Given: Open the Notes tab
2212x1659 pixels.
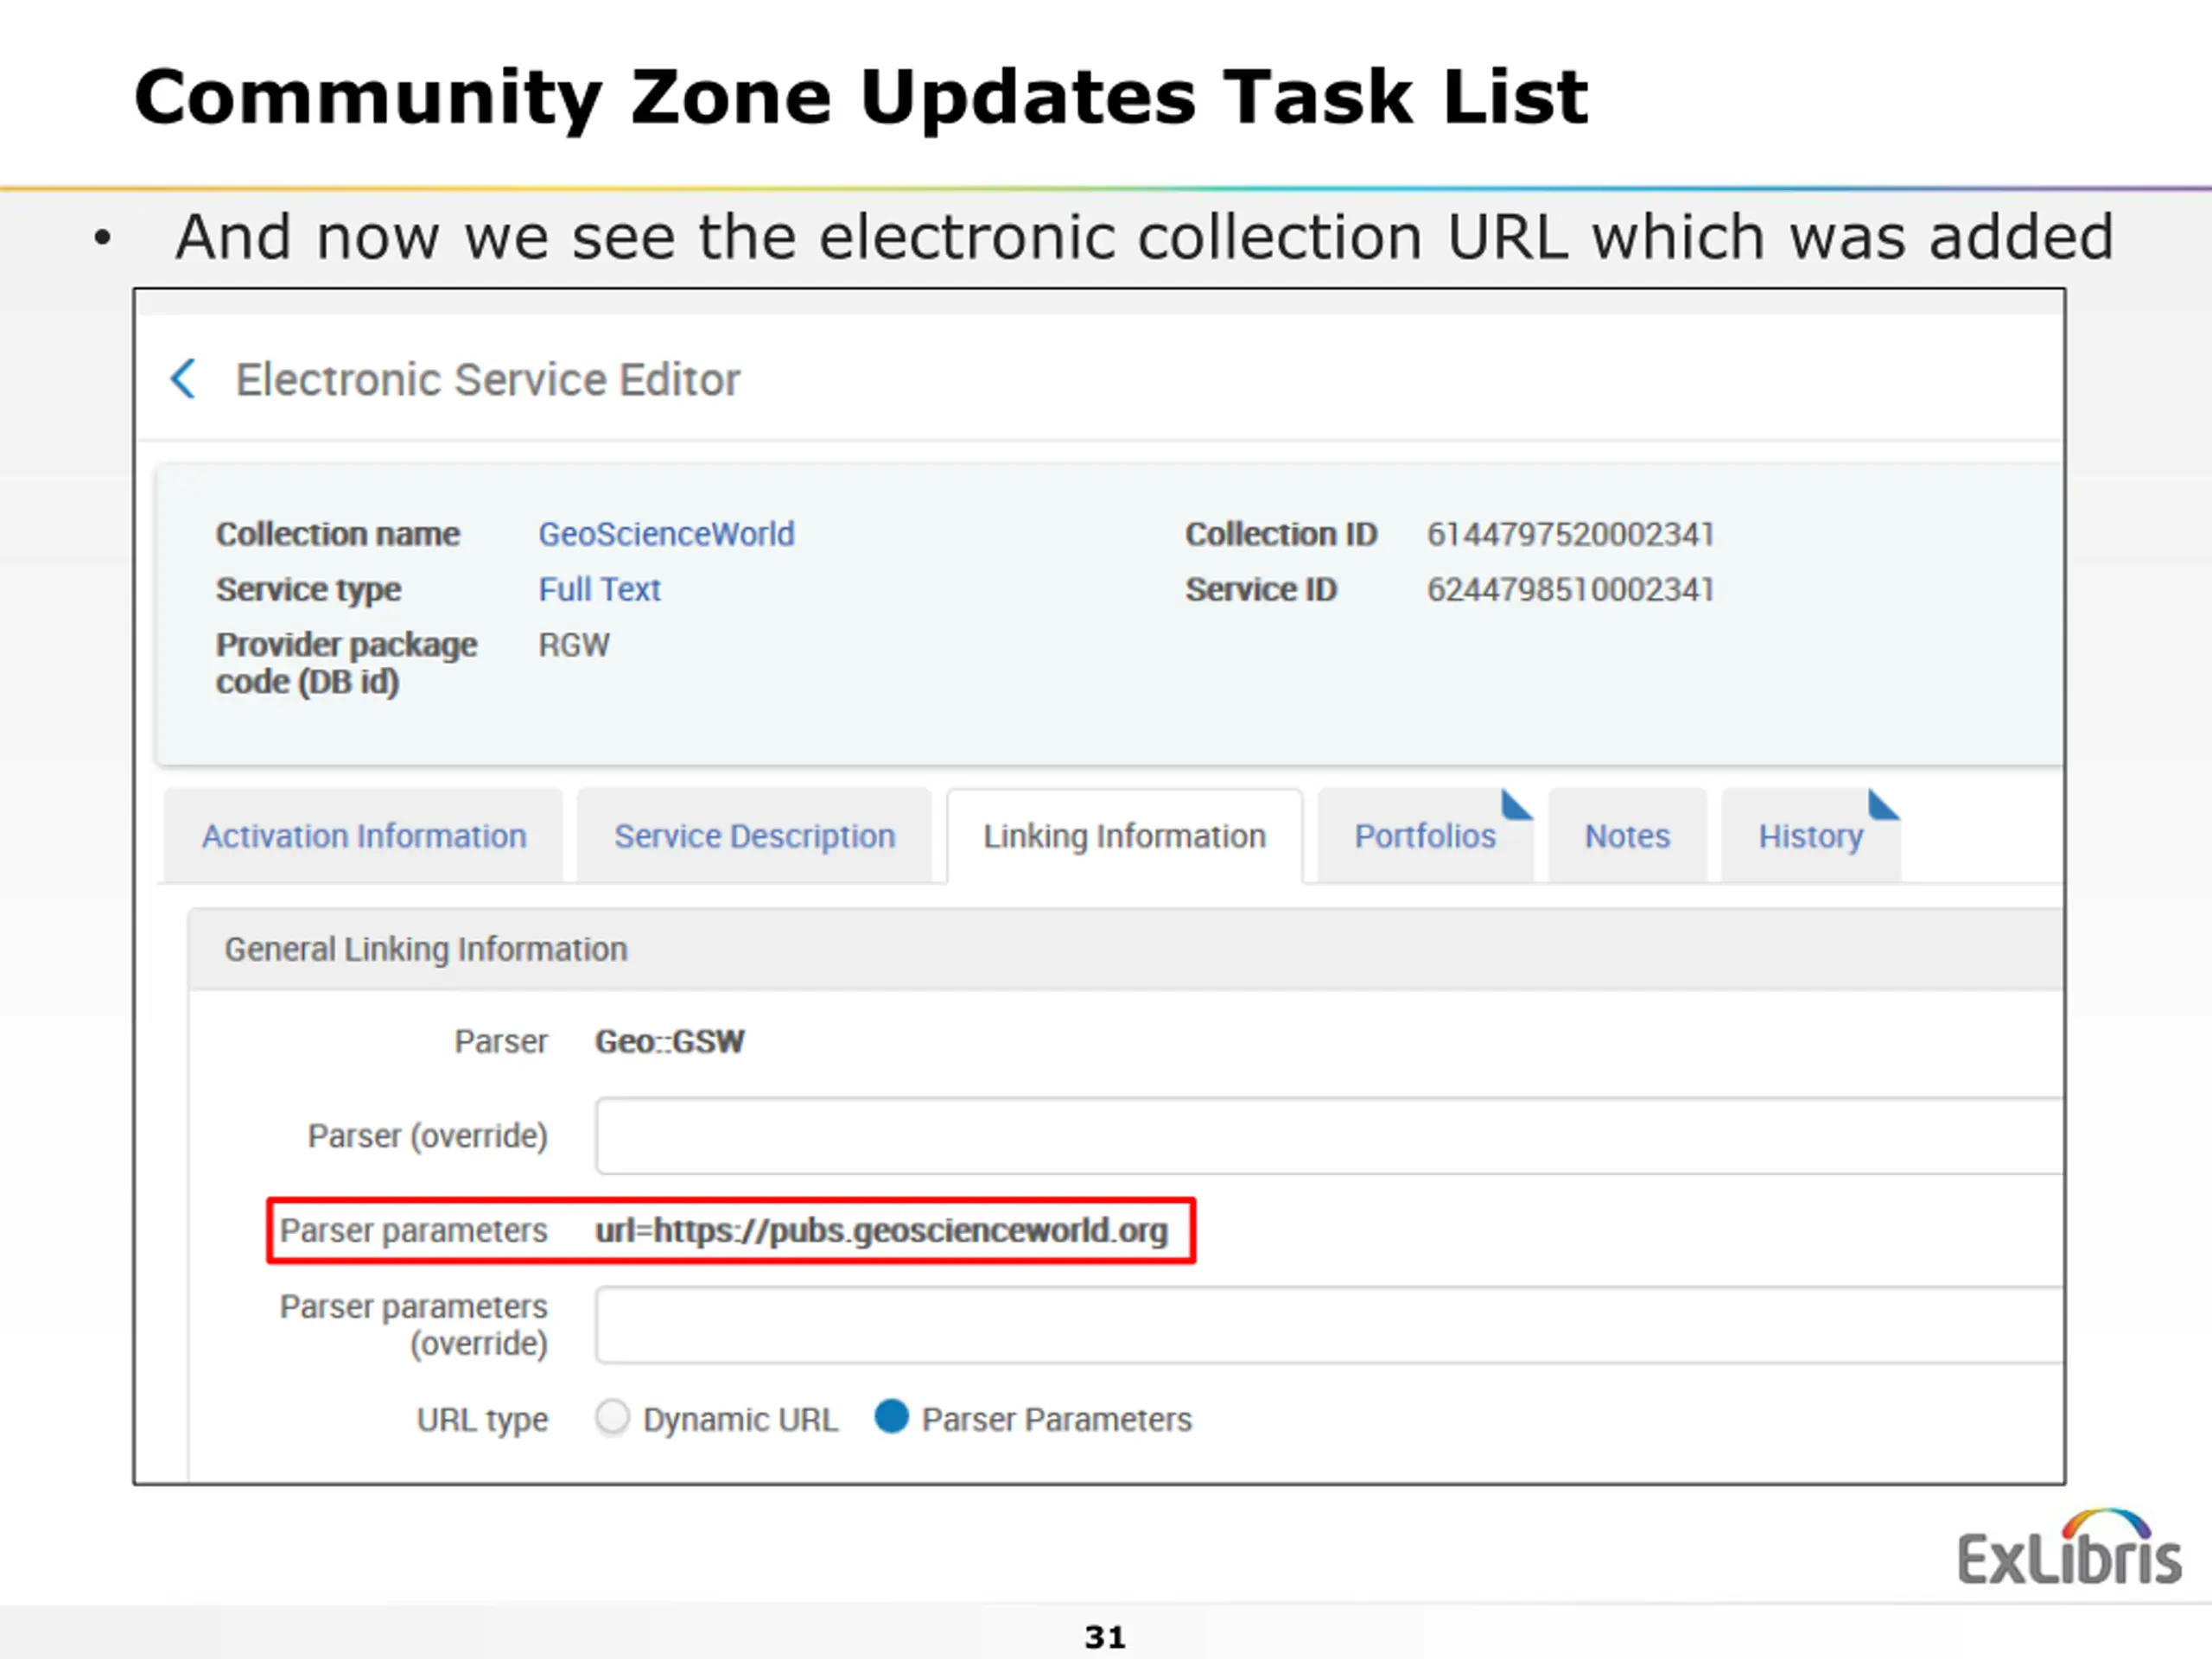Looking at the screenshot, I should click(x=1627, y=836).
